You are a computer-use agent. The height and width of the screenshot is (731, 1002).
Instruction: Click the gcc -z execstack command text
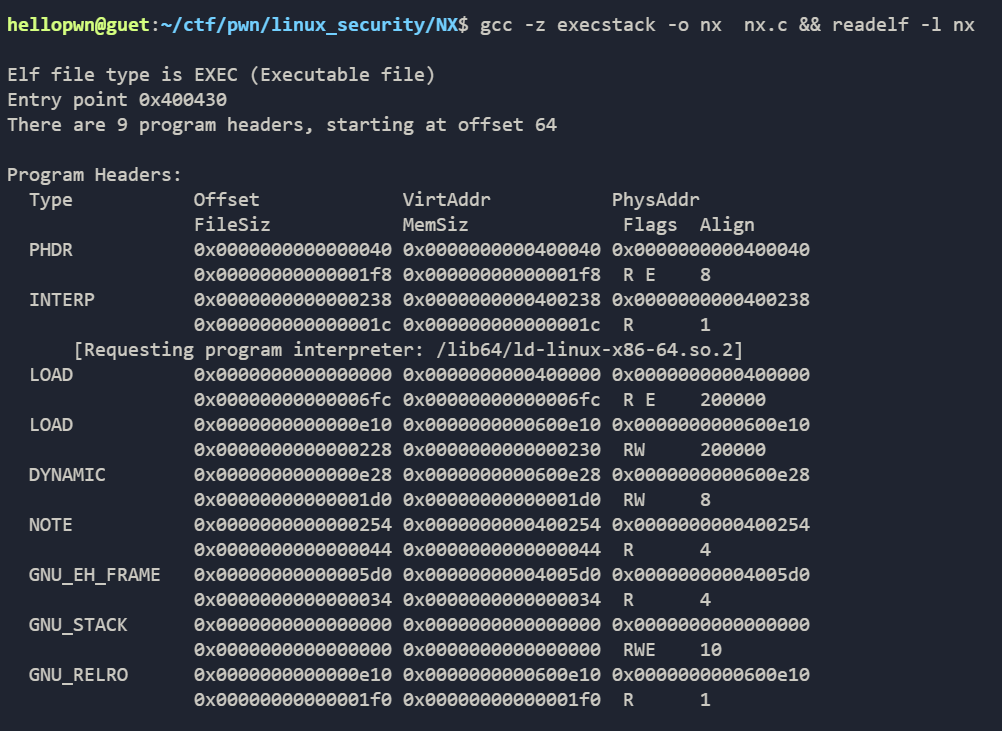click(568, 25)
